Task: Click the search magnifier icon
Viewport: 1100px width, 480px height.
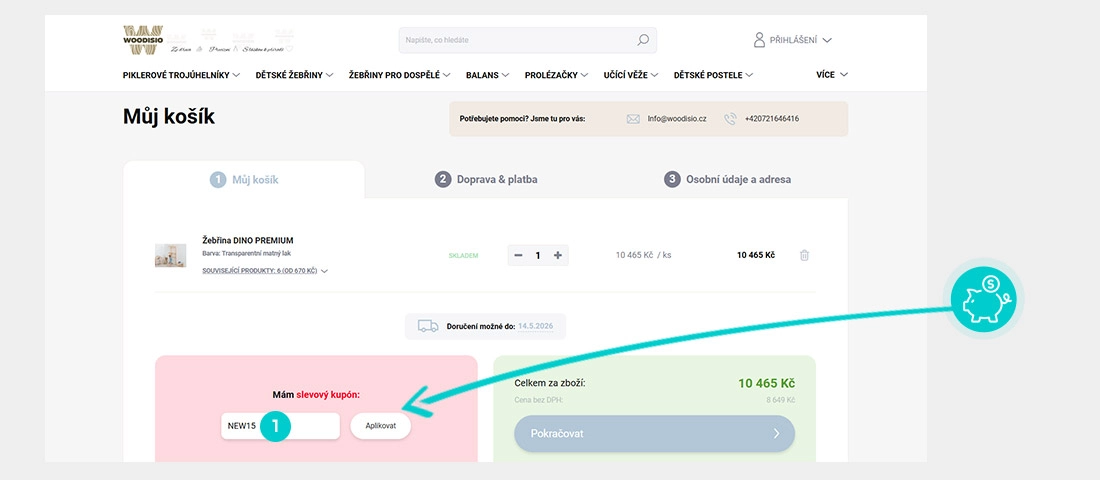Action: pyautogui.click(x=643, y=40)
